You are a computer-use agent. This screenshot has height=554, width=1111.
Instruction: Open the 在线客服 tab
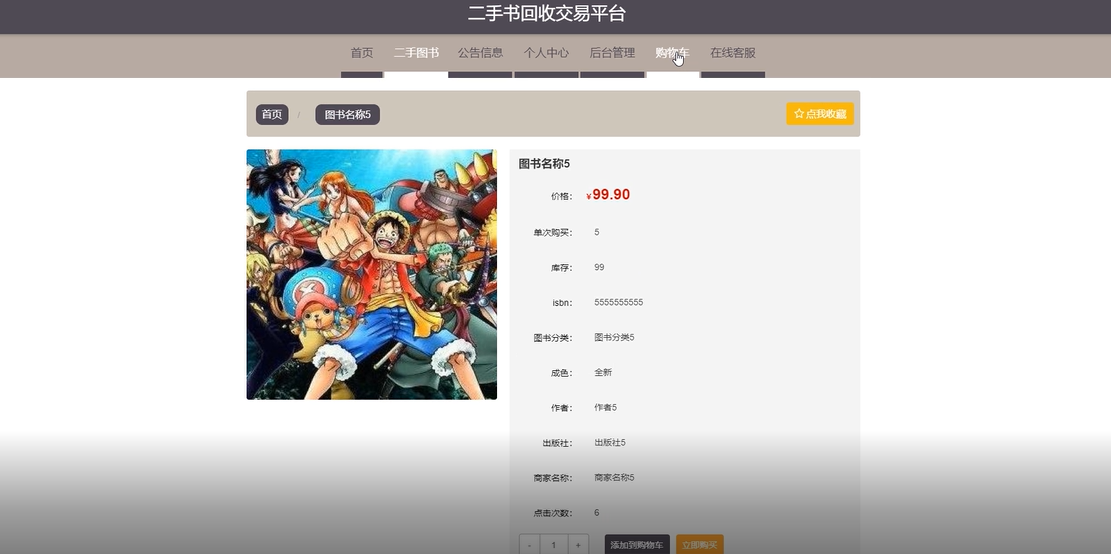(733, 53)
